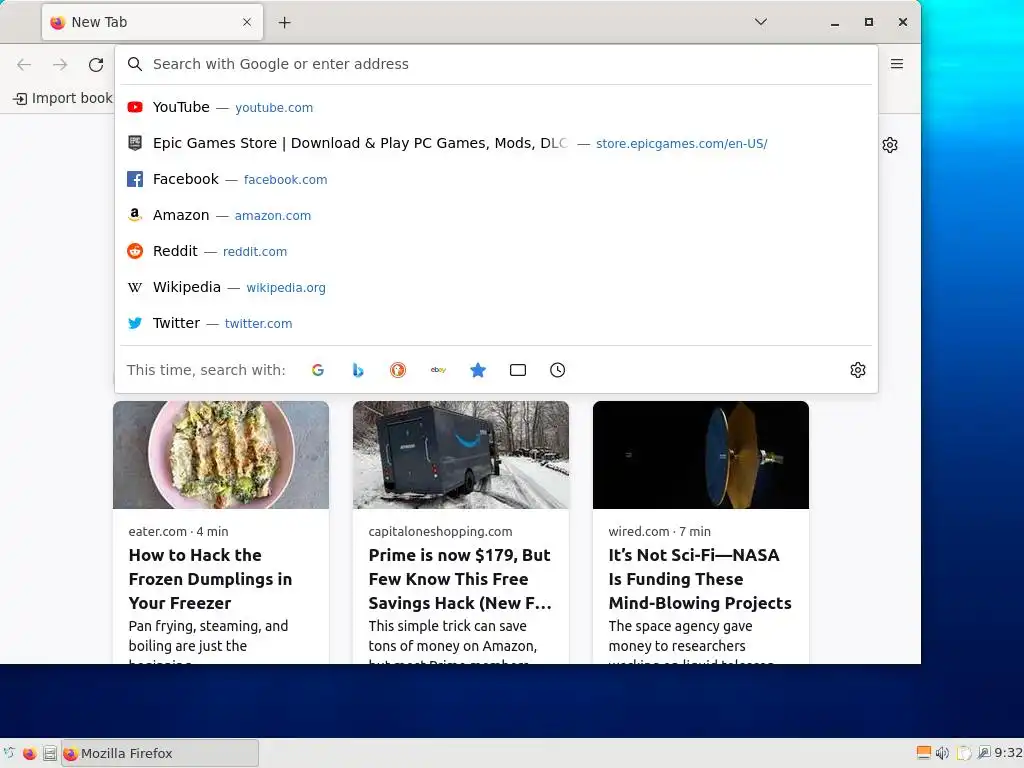
Task: Click 'capitaloneshopping.com' source text
Action: [x=440, y=531]
